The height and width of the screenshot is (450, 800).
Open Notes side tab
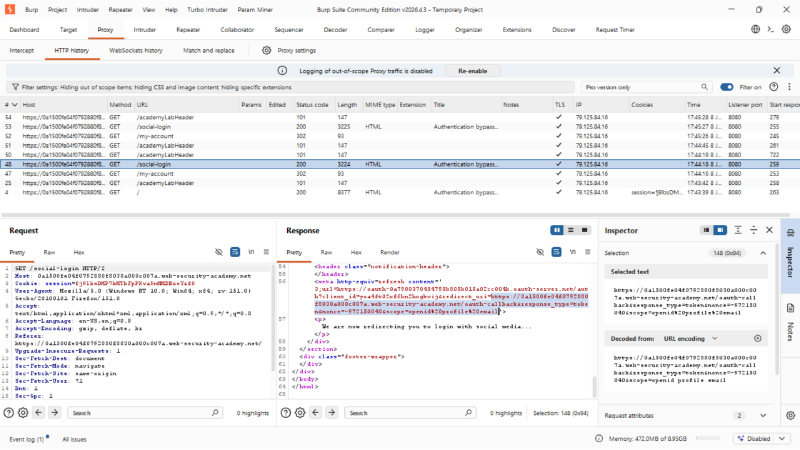tap(790, 323)
